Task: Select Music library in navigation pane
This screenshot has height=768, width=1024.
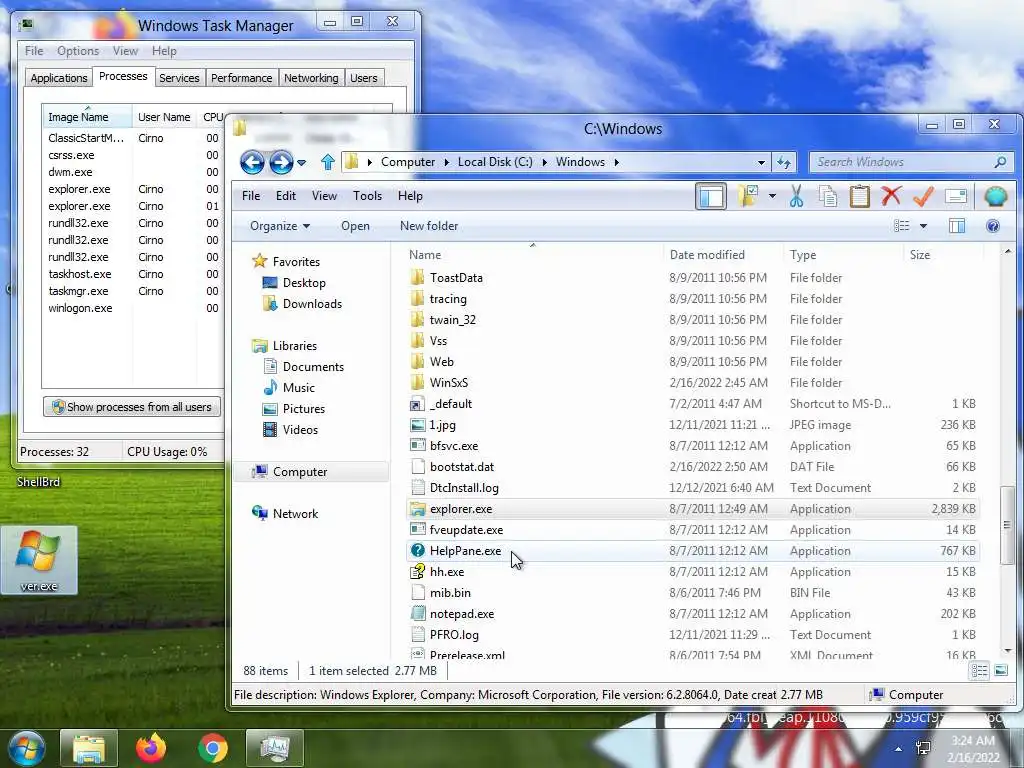Action: (289, 388)
